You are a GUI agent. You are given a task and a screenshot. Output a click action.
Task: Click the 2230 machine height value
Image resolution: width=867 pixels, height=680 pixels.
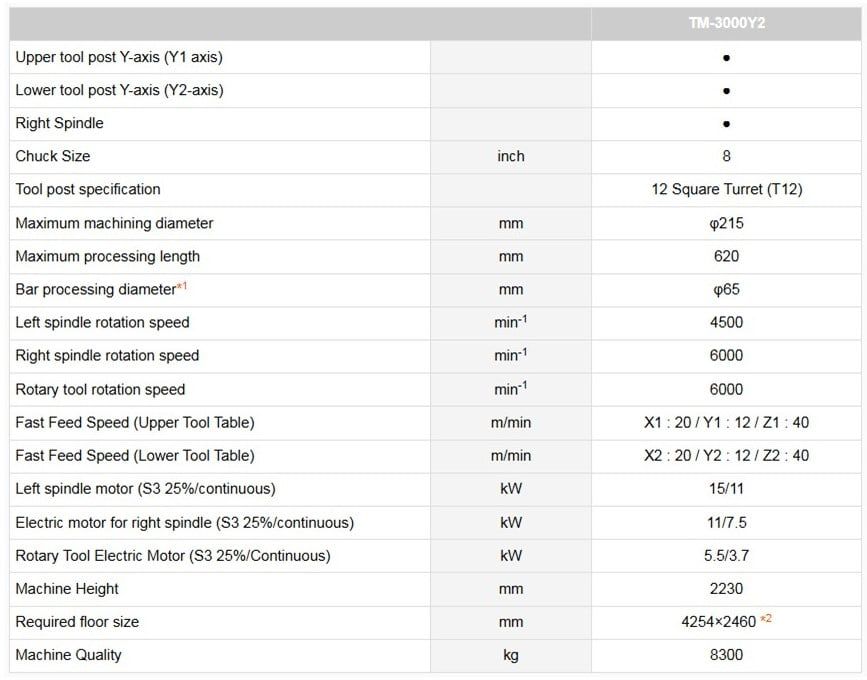tap(726, 589)
